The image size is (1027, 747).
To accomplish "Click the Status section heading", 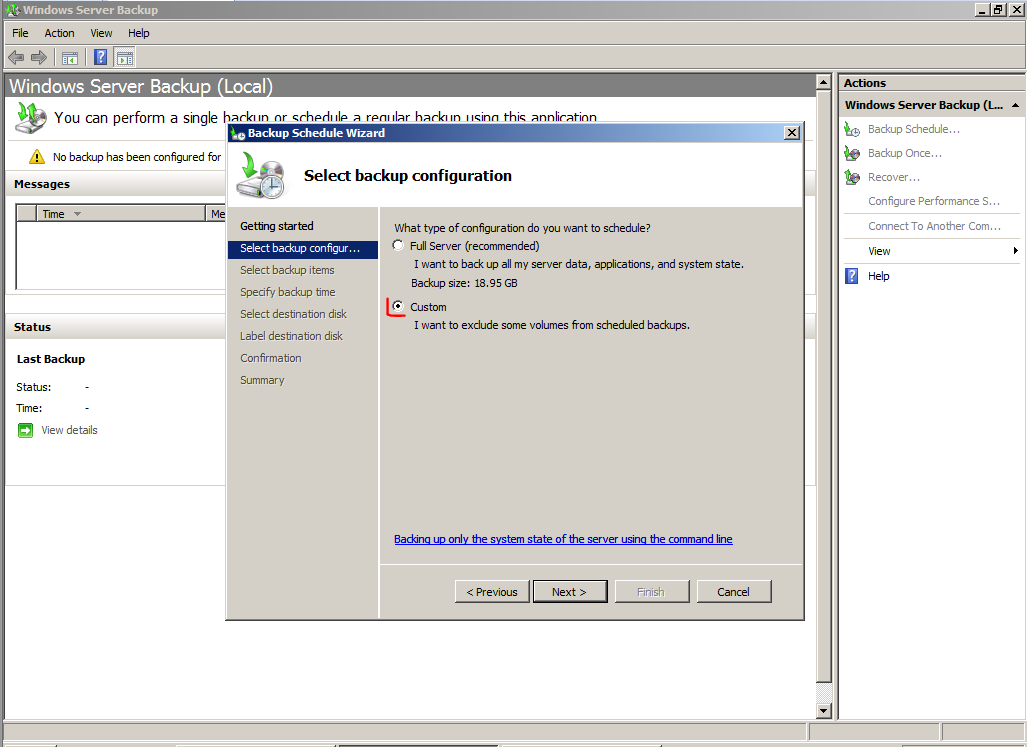I will click(32, 327).
